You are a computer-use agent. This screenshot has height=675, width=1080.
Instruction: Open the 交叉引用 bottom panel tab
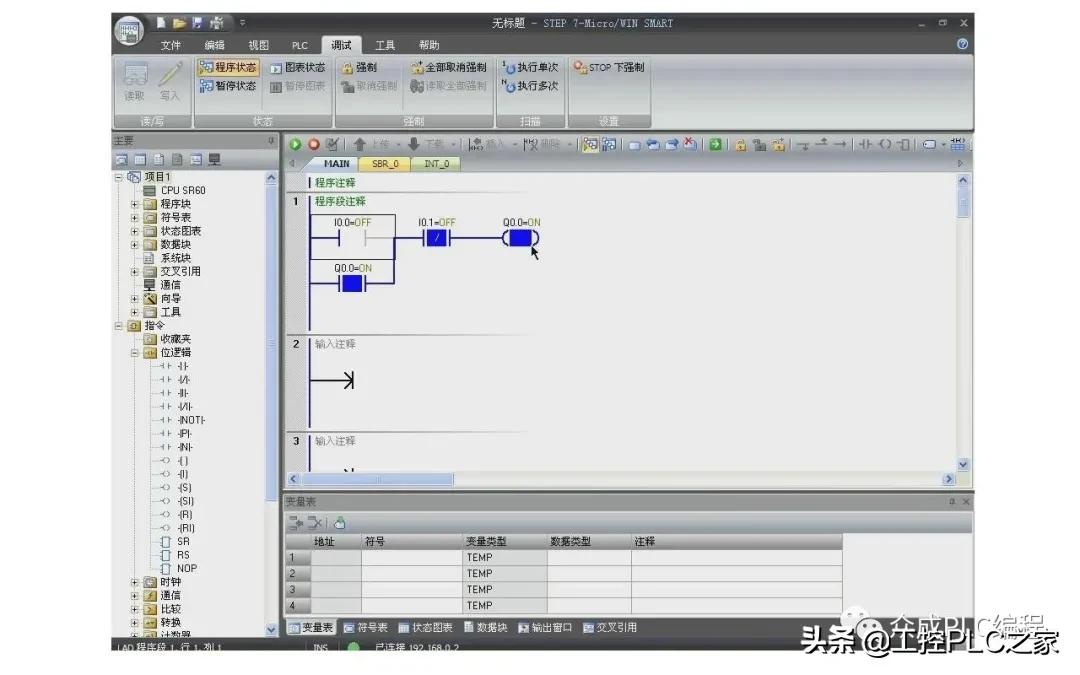click(x=610, y=627)
